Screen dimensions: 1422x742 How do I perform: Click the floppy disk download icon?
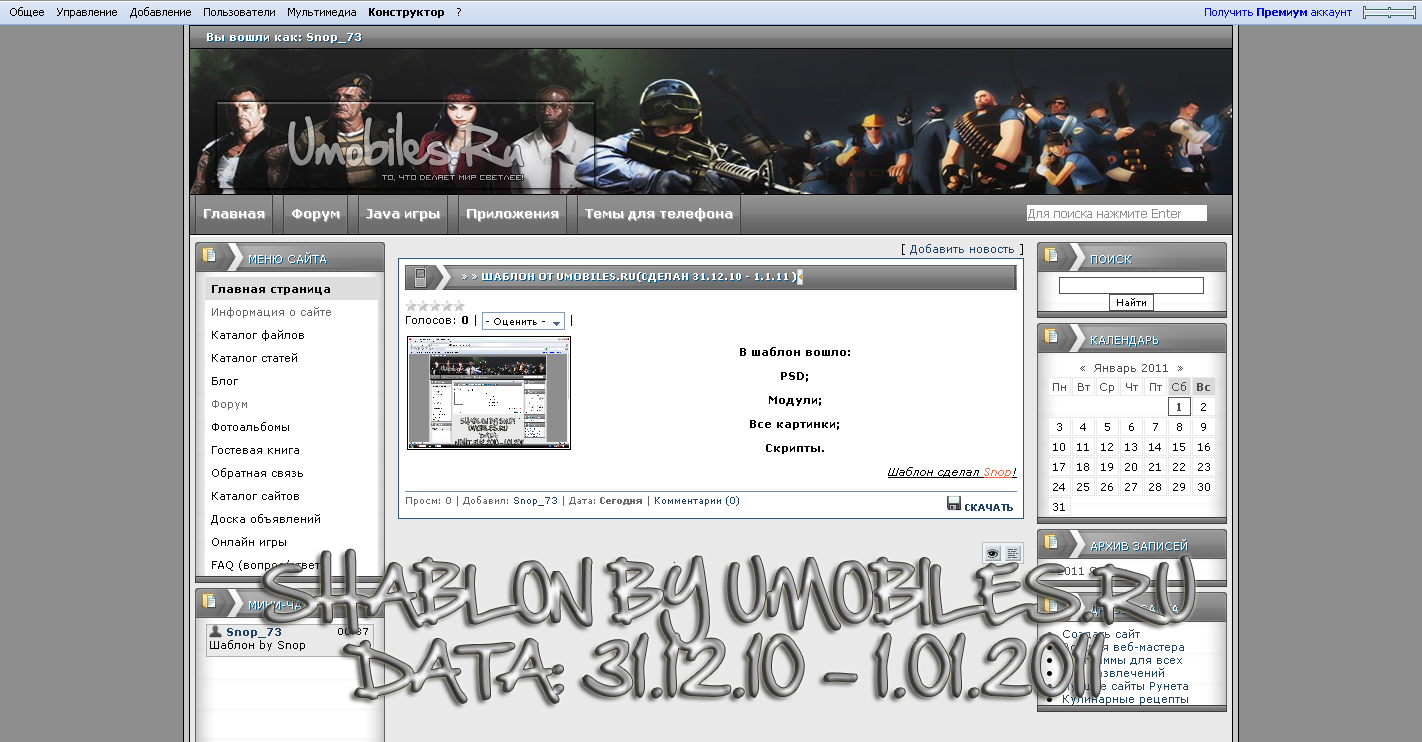[954, 504]
